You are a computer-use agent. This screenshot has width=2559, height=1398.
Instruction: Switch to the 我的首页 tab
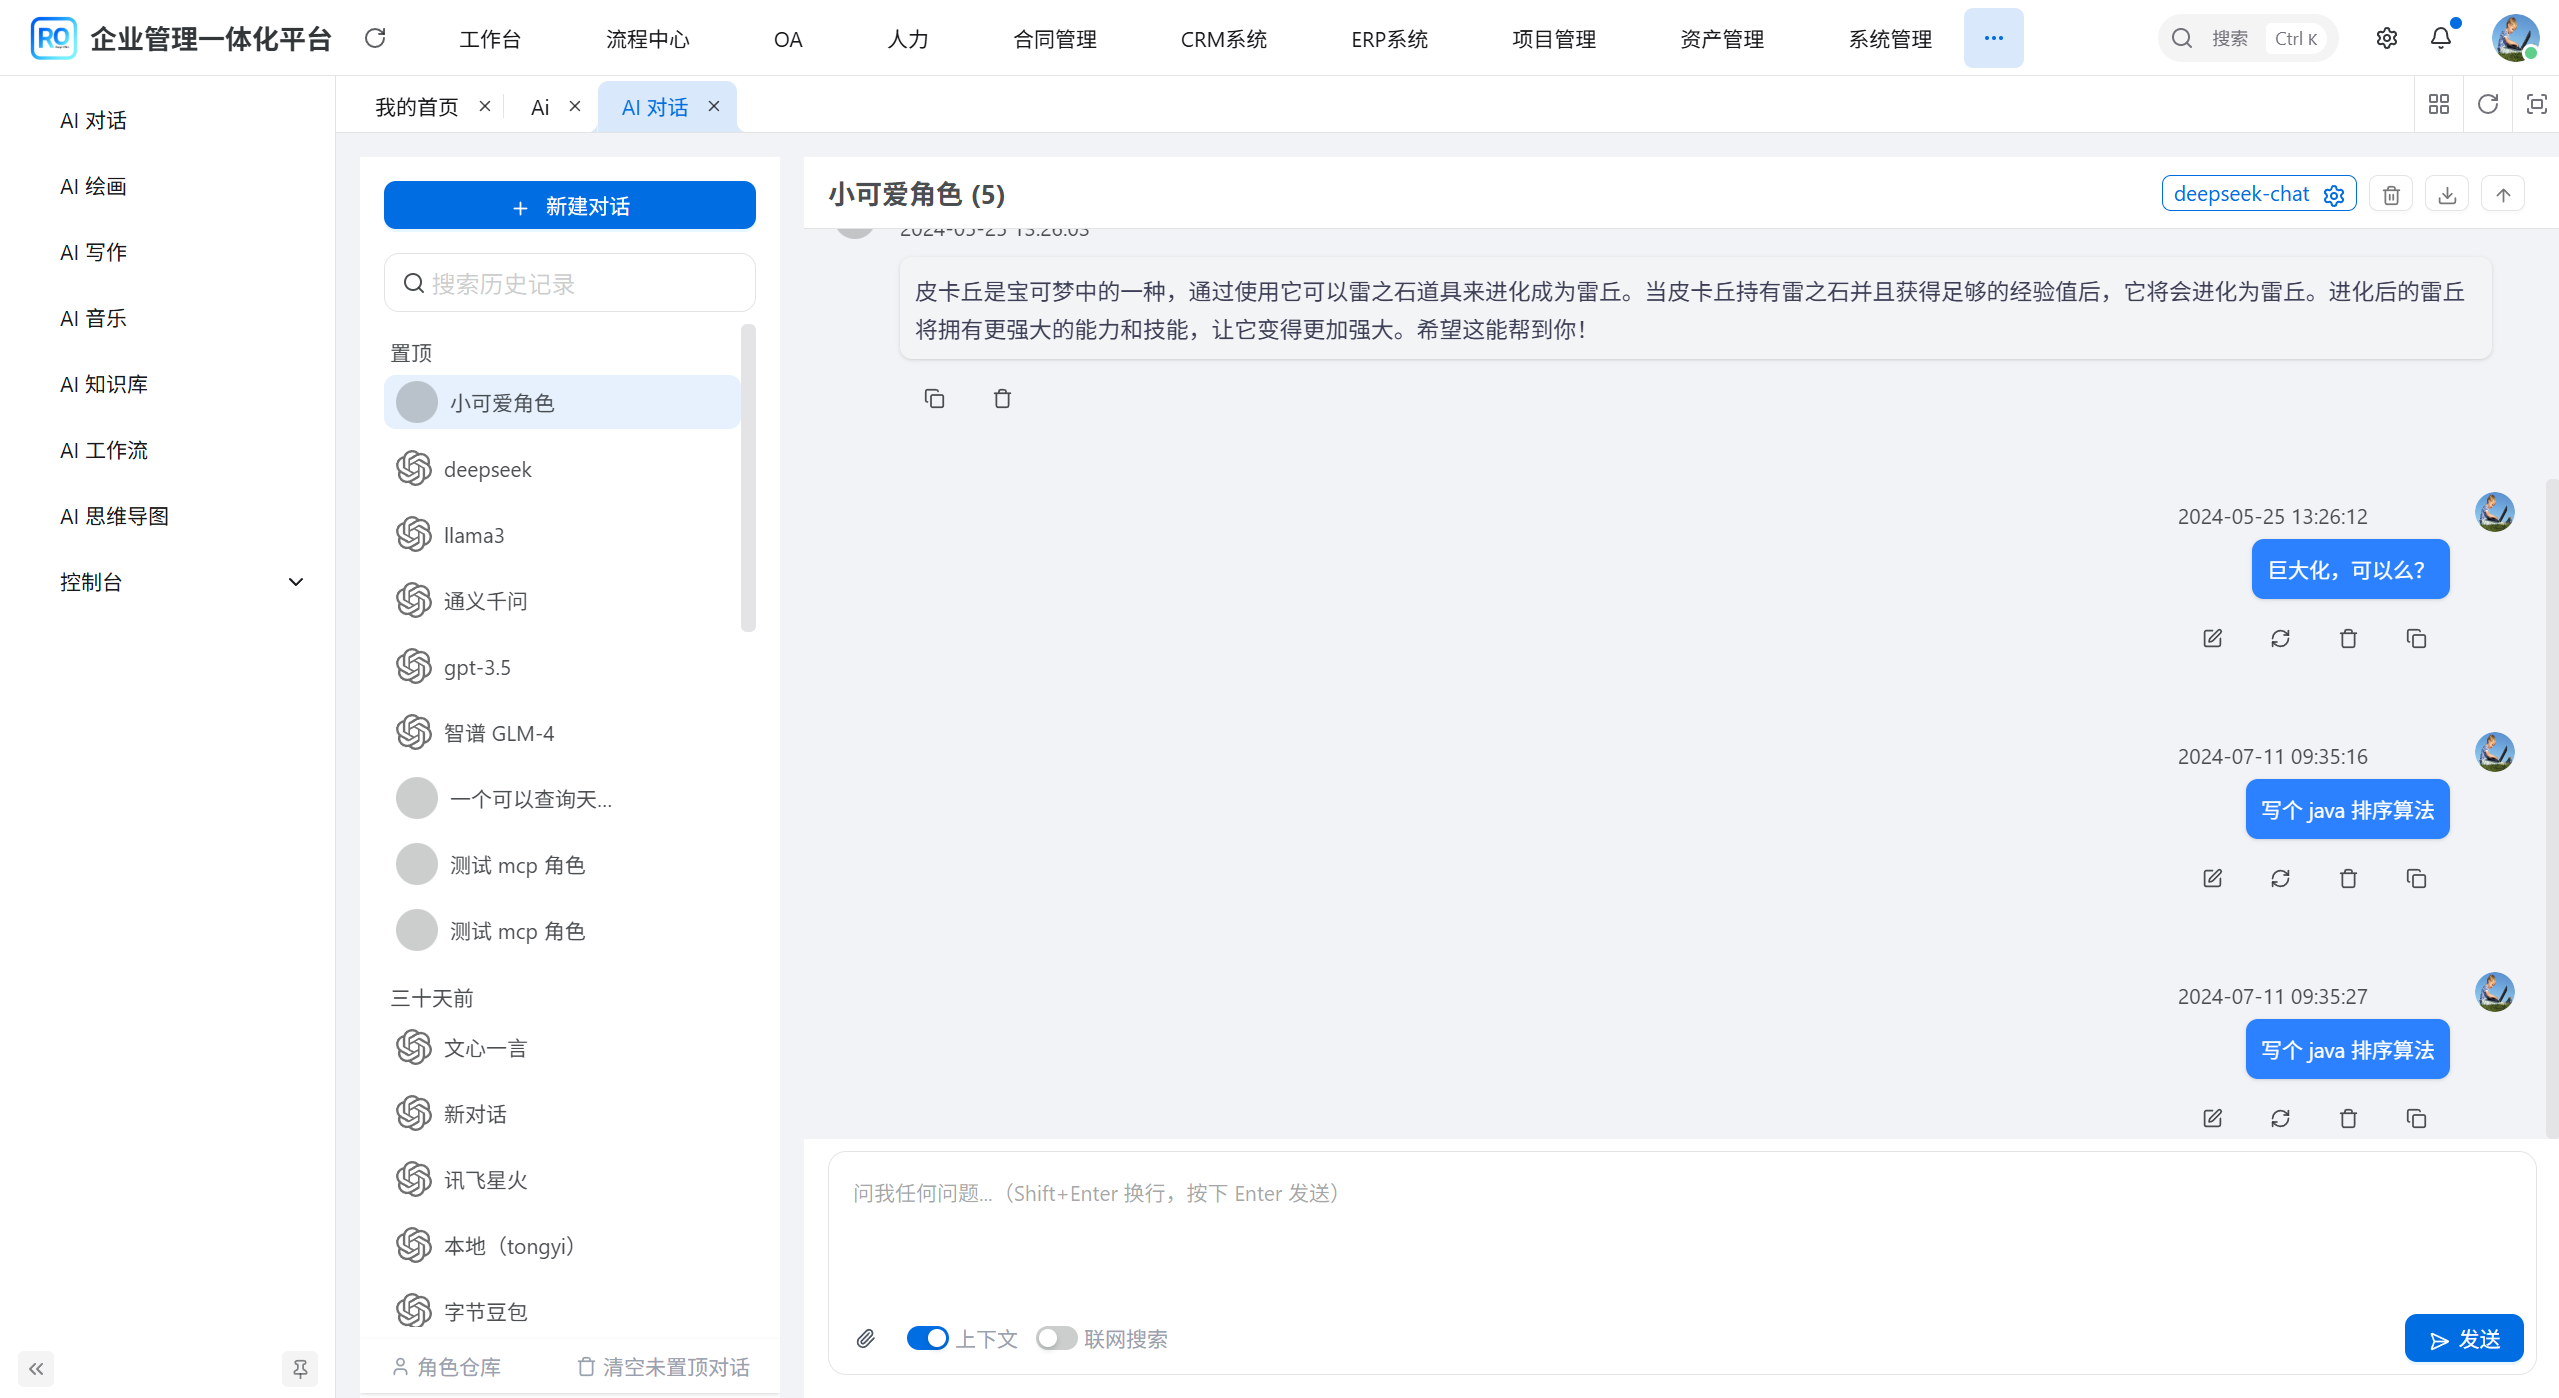pyautogui.click(x=416, y=107)
